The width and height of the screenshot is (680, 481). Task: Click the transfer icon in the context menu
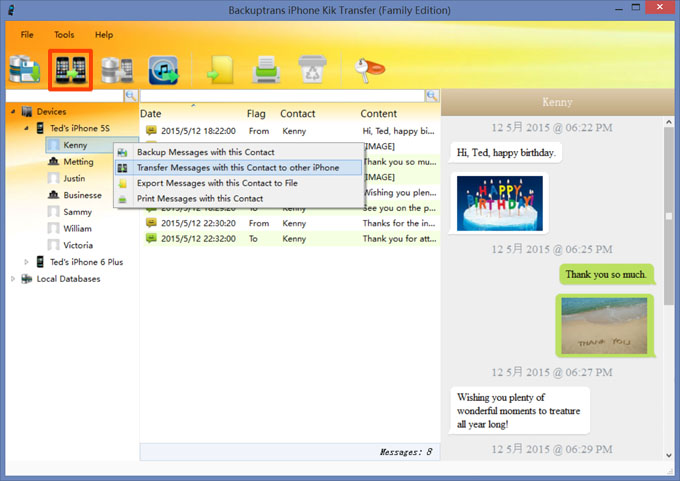click(122, 168)
